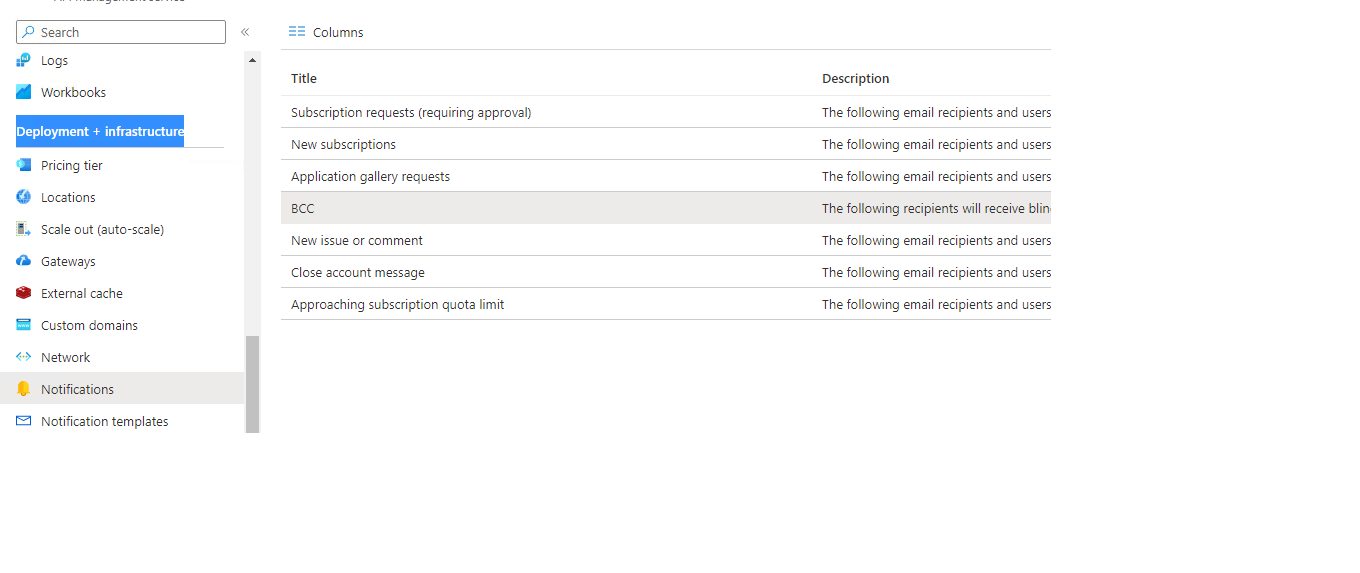Open the Columns chooser
1360x573 pixels.
[326, 32]
